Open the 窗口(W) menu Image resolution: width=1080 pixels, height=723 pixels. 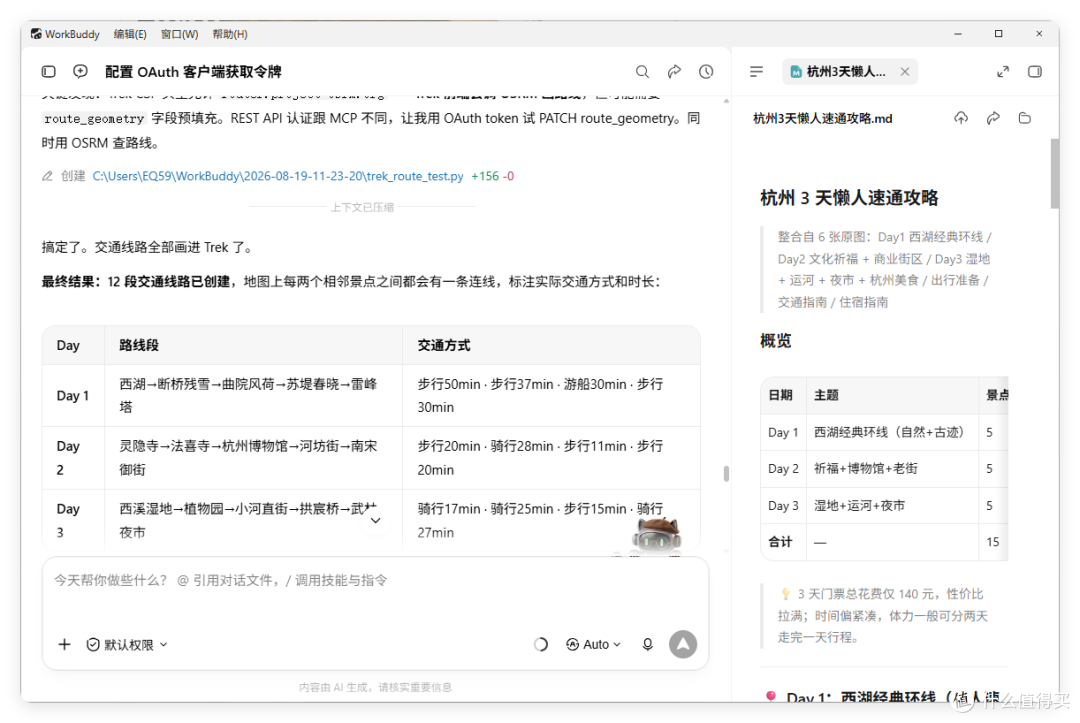[x=179, y=34]
